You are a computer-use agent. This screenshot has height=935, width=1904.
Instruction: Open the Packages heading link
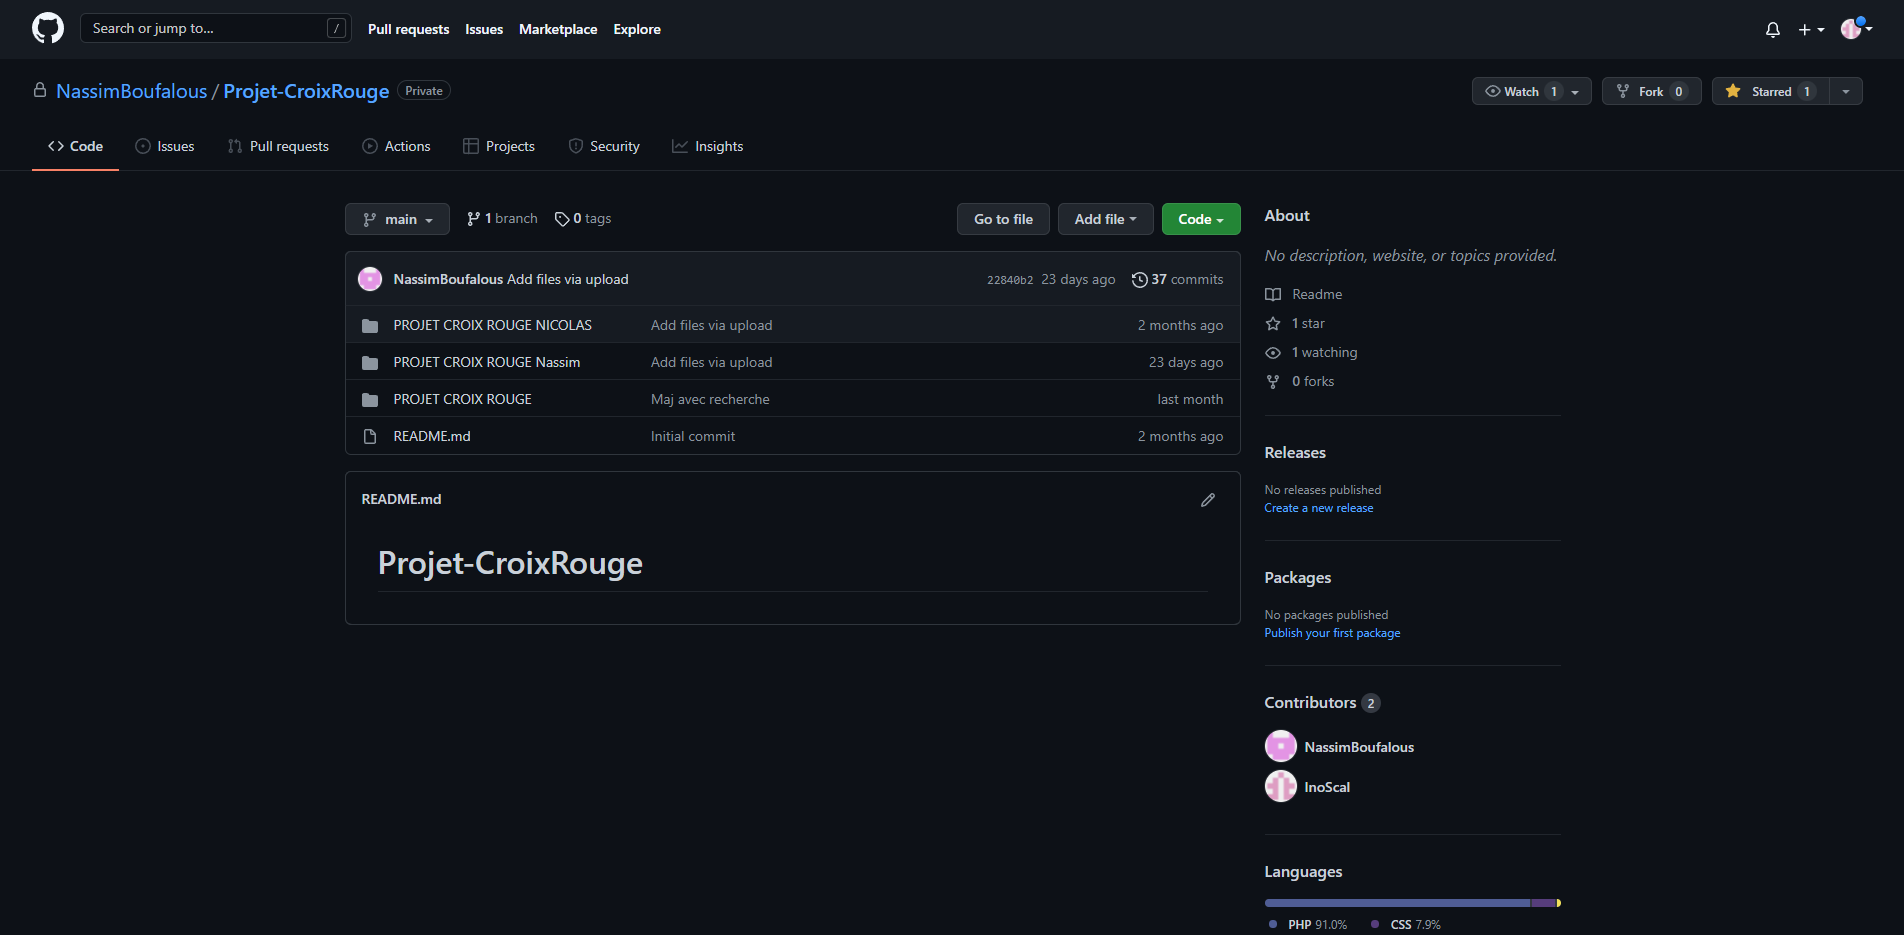pyautogui.click(x=1298, y=578)
